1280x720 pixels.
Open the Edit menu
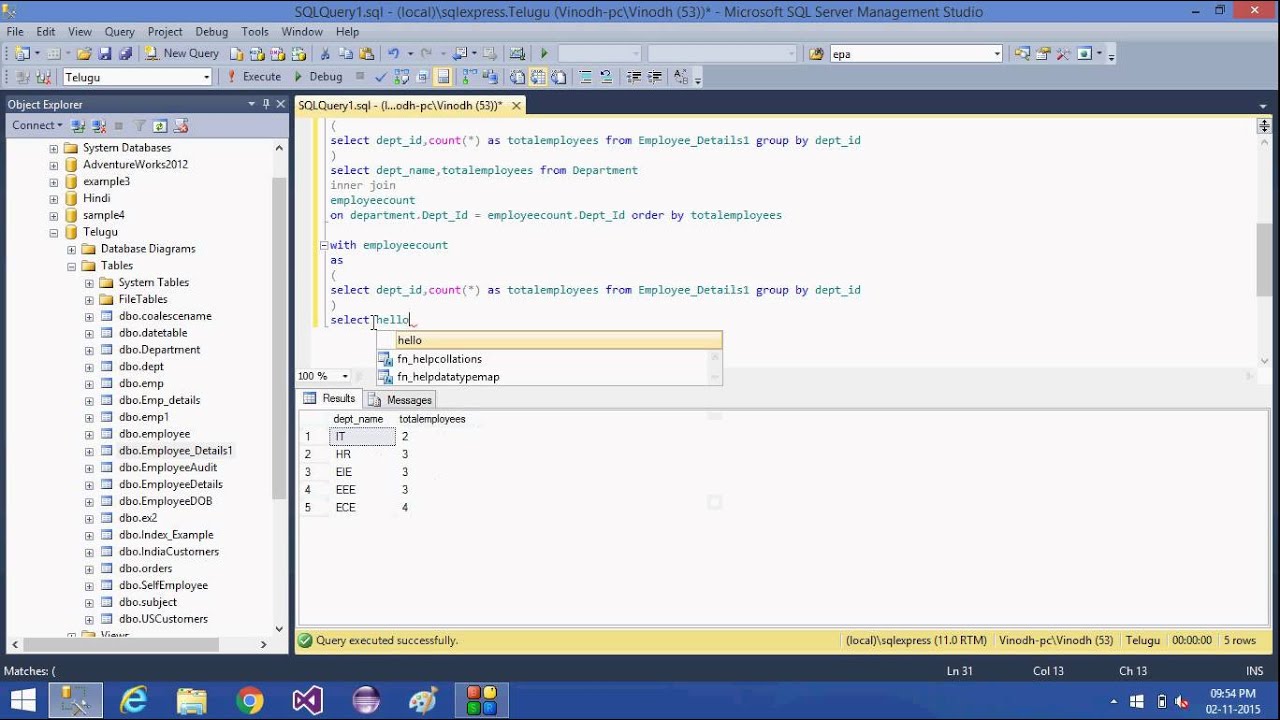[46, 32]
